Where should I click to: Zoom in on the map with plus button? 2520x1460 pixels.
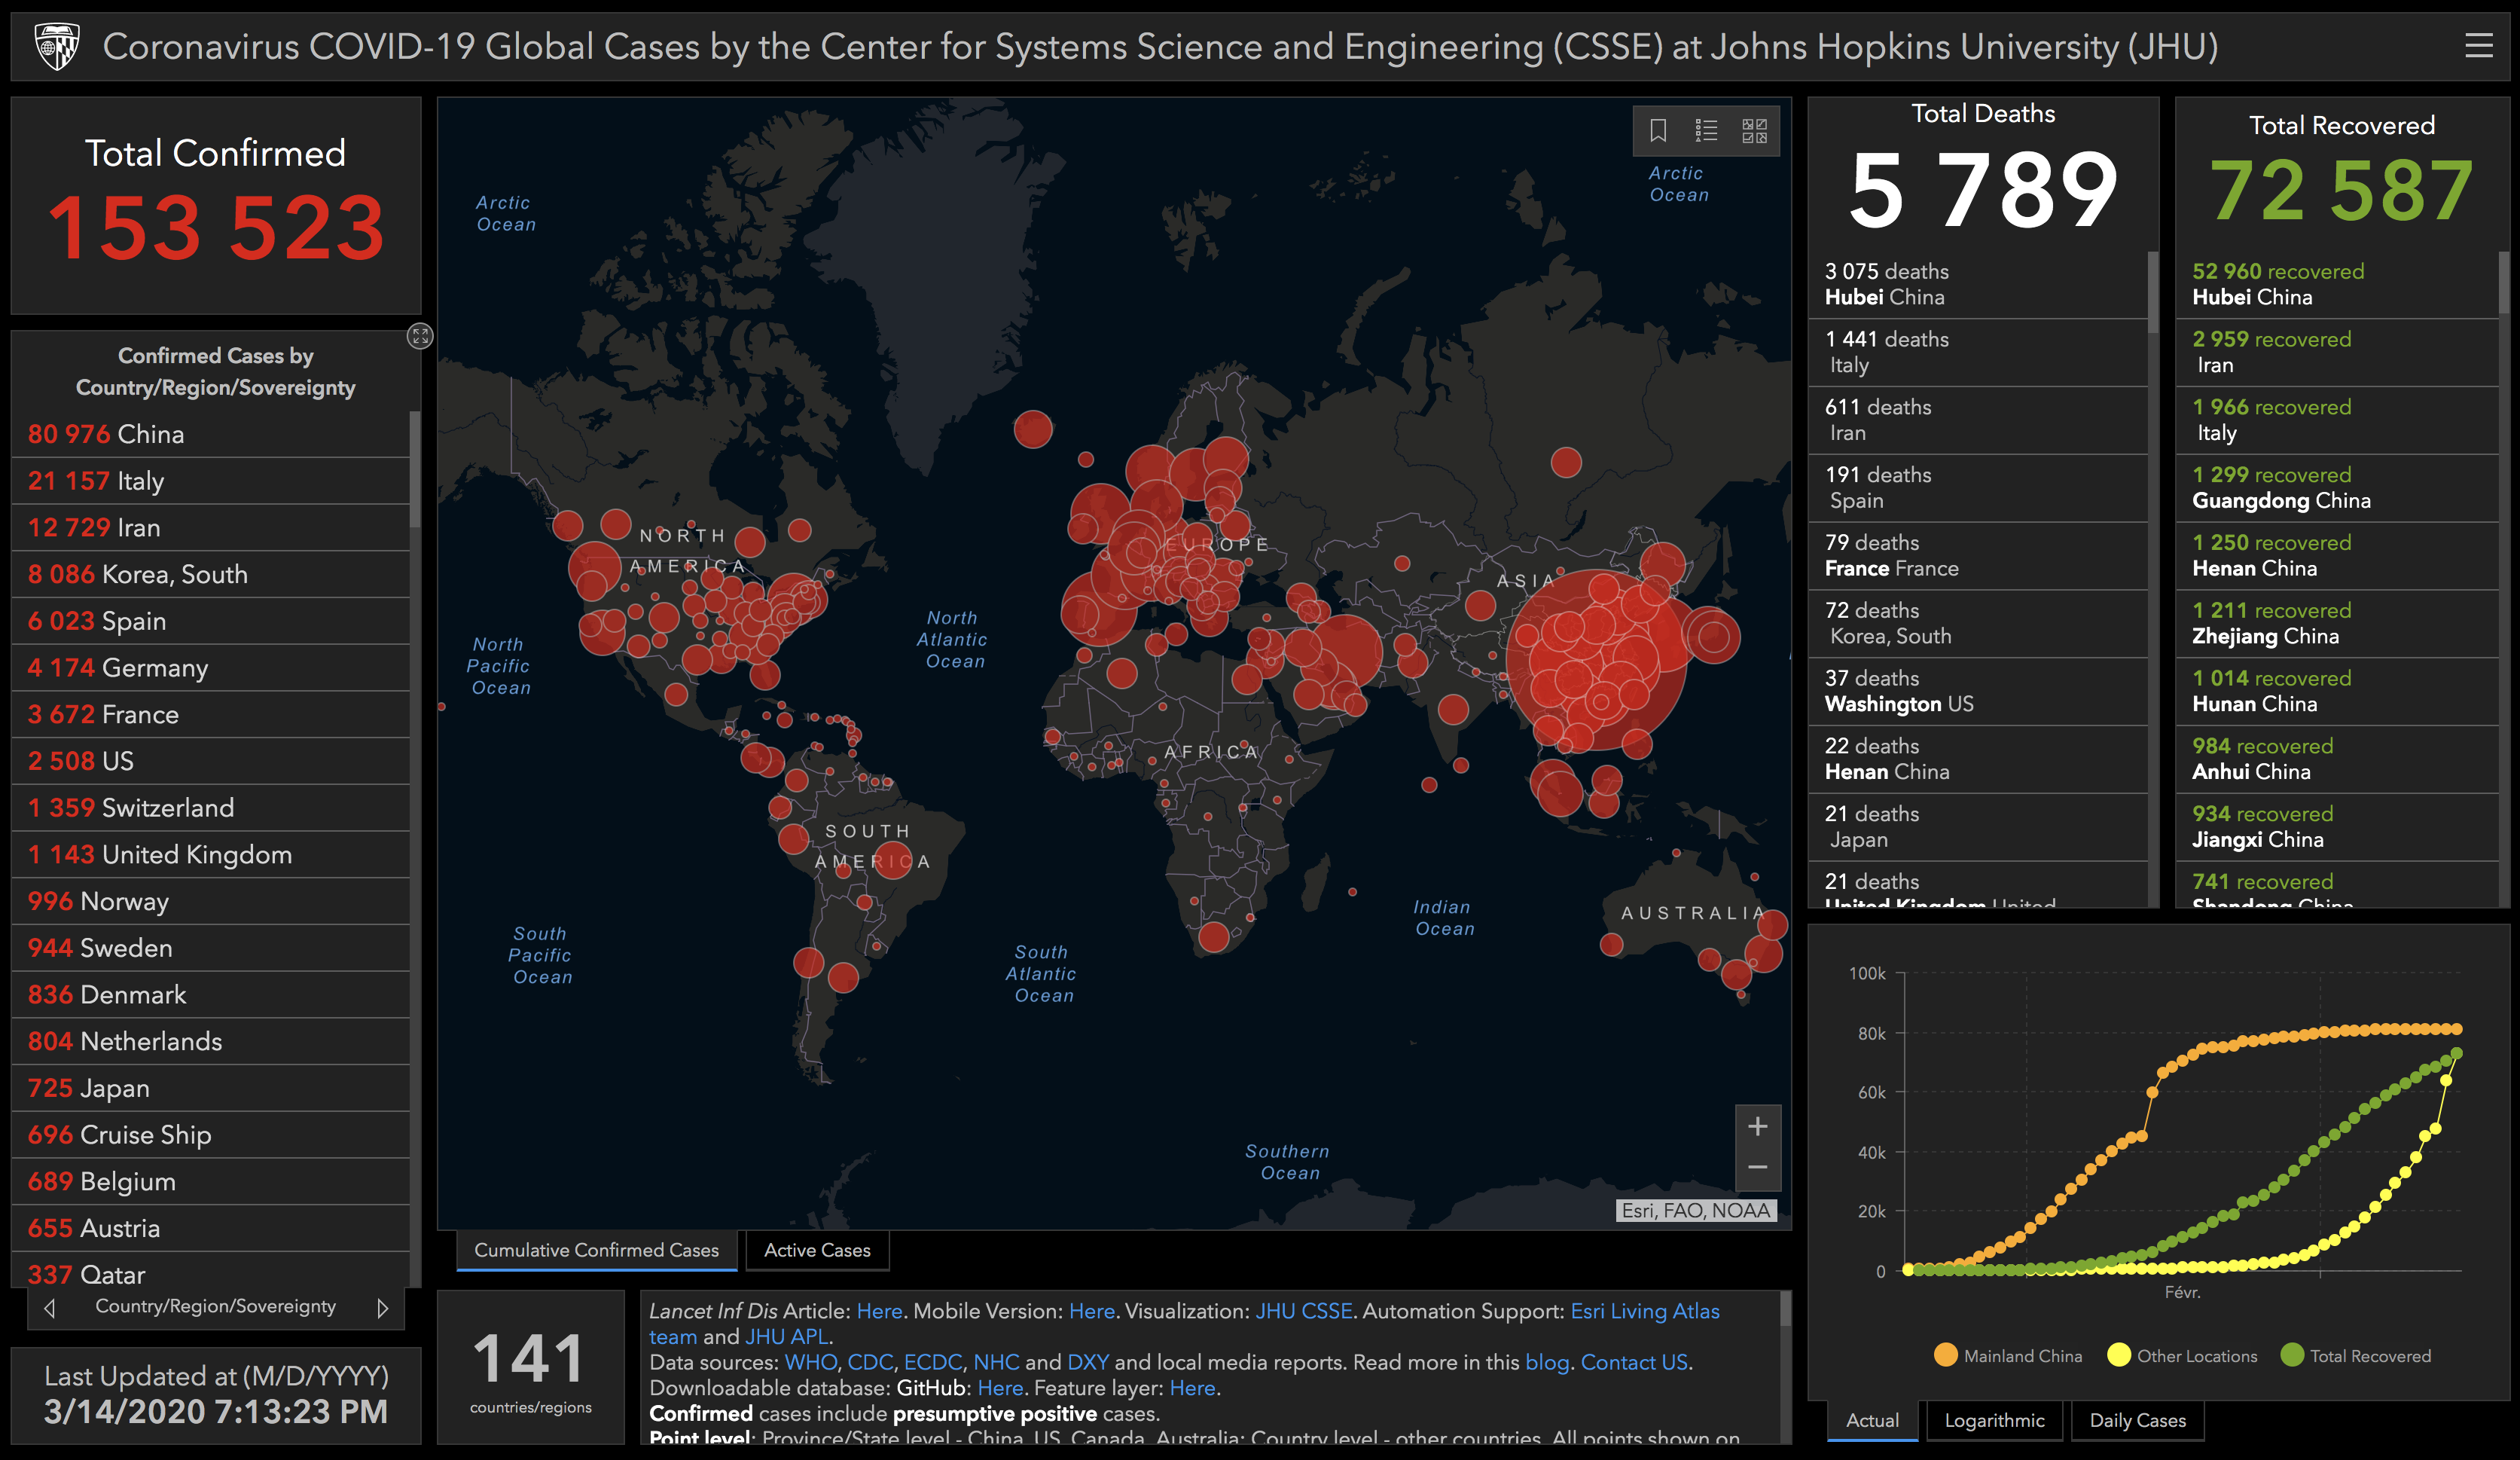tap(1757, 1127)
